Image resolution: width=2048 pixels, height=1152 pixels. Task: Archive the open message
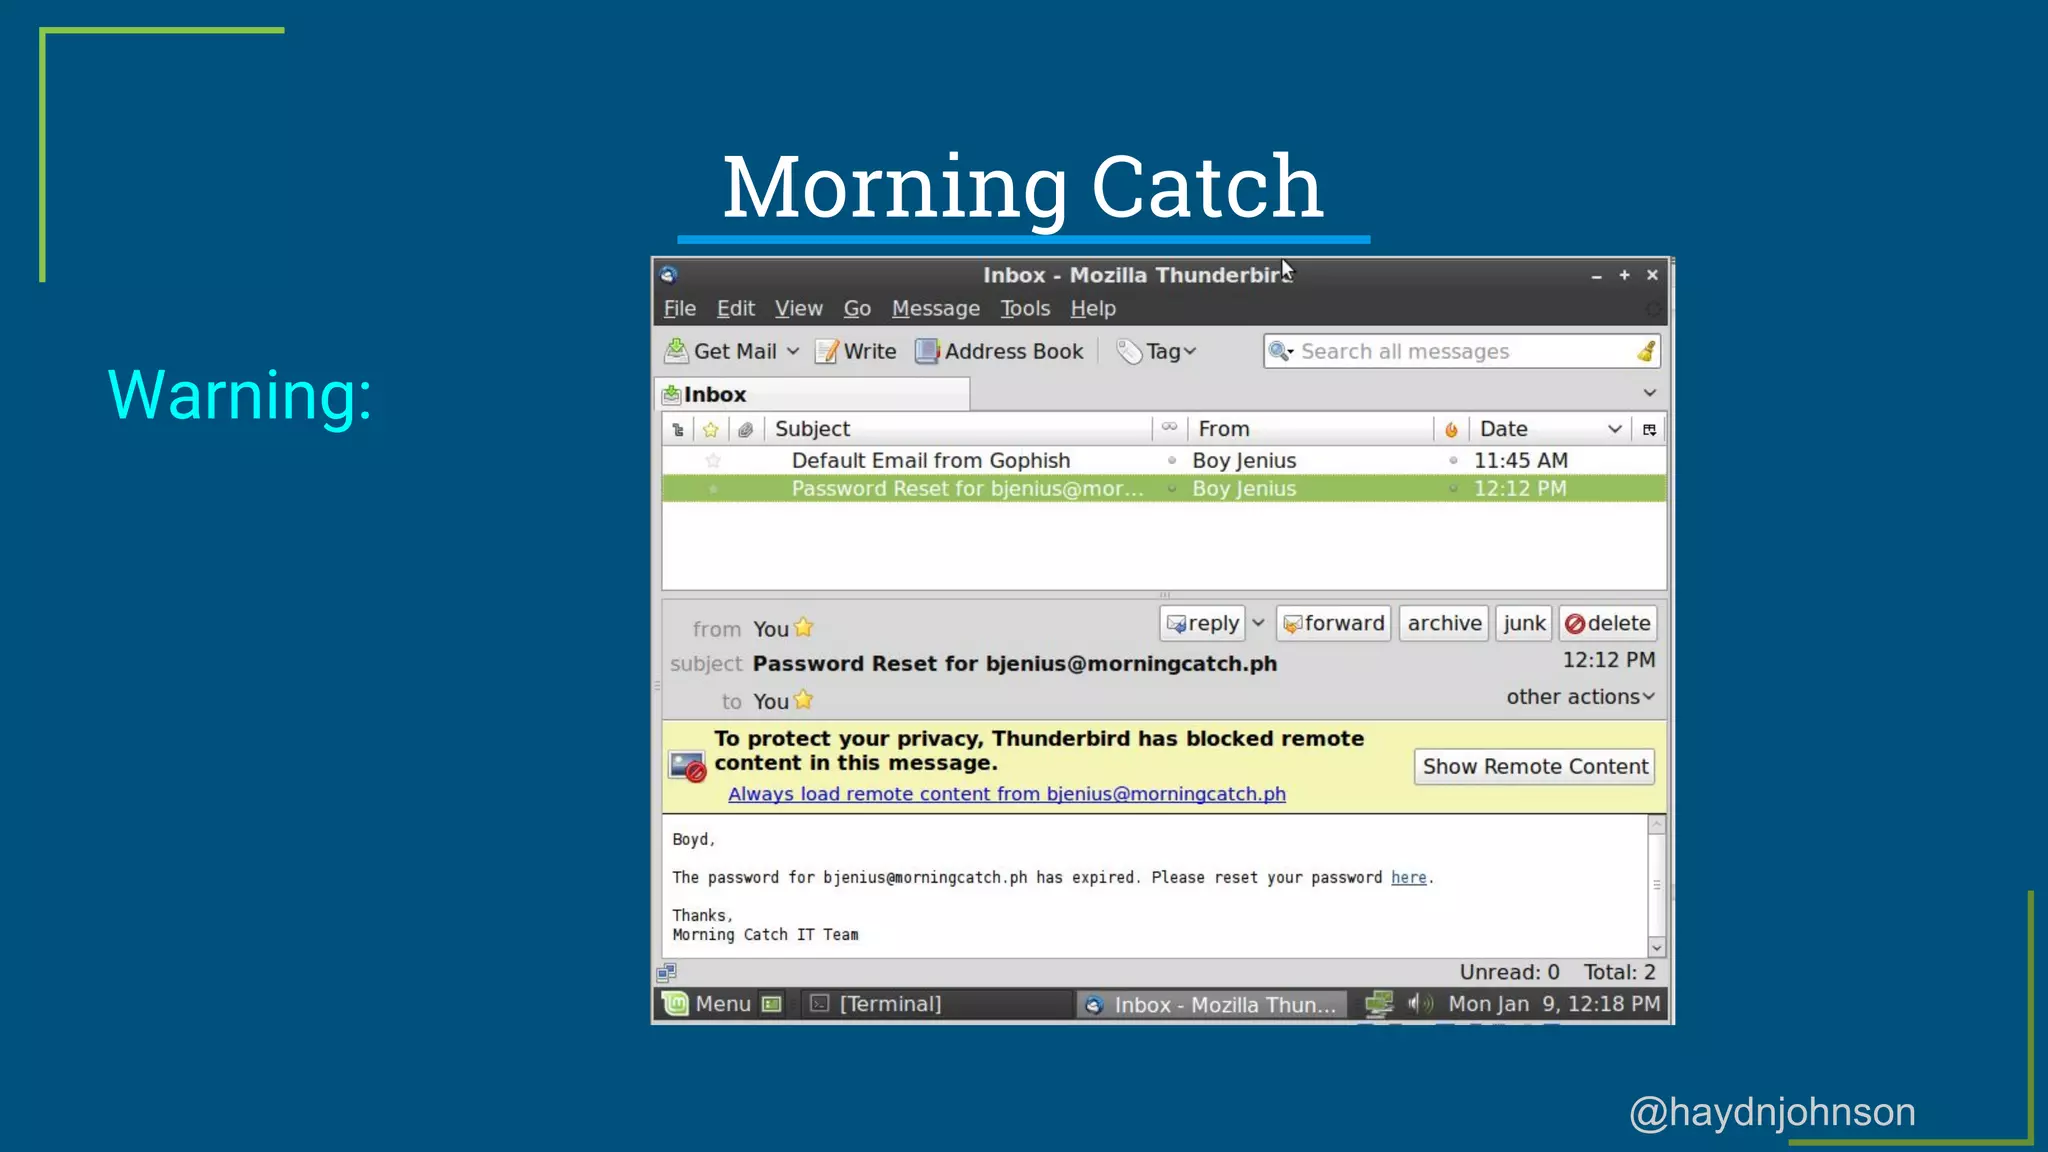(1444, 623)
